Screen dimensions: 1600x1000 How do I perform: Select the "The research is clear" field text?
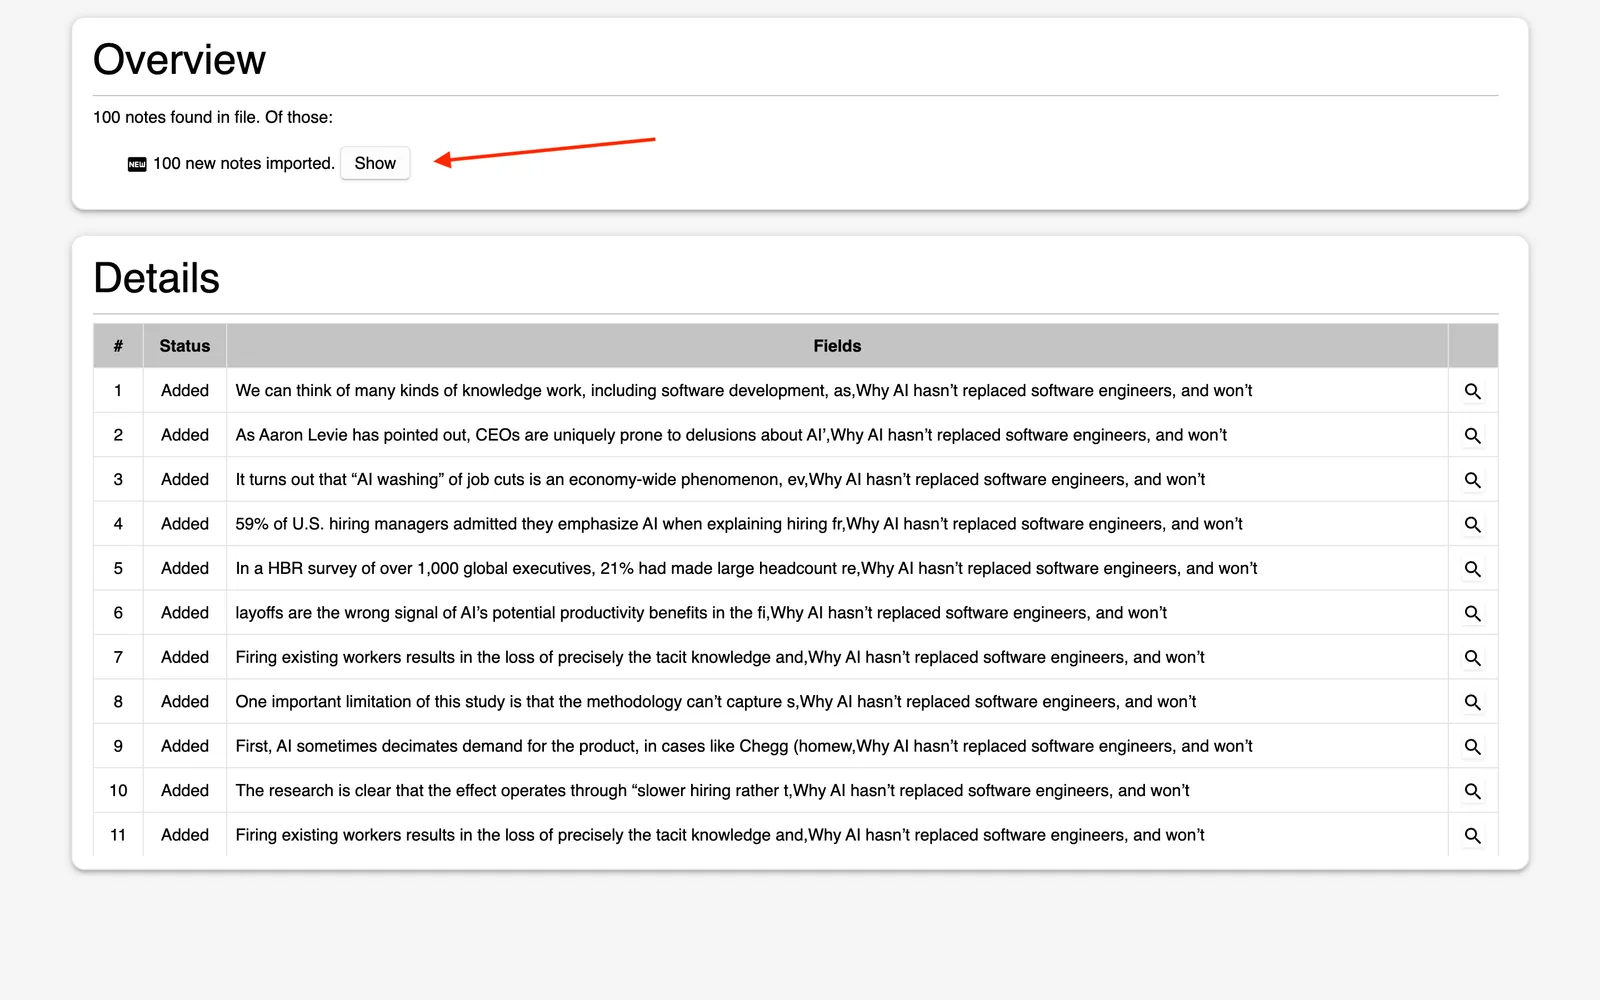(x=712, y=791)
